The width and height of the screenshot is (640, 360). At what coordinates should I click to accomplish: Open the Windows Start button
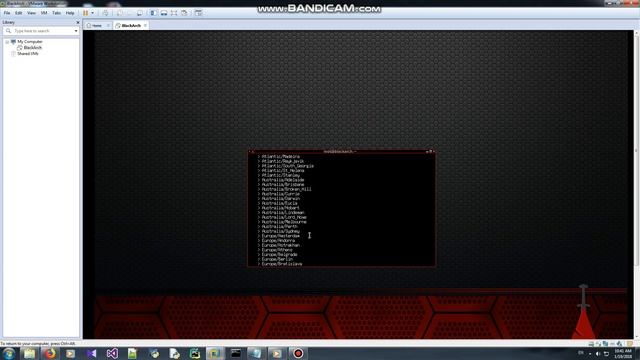click(8, 353)
